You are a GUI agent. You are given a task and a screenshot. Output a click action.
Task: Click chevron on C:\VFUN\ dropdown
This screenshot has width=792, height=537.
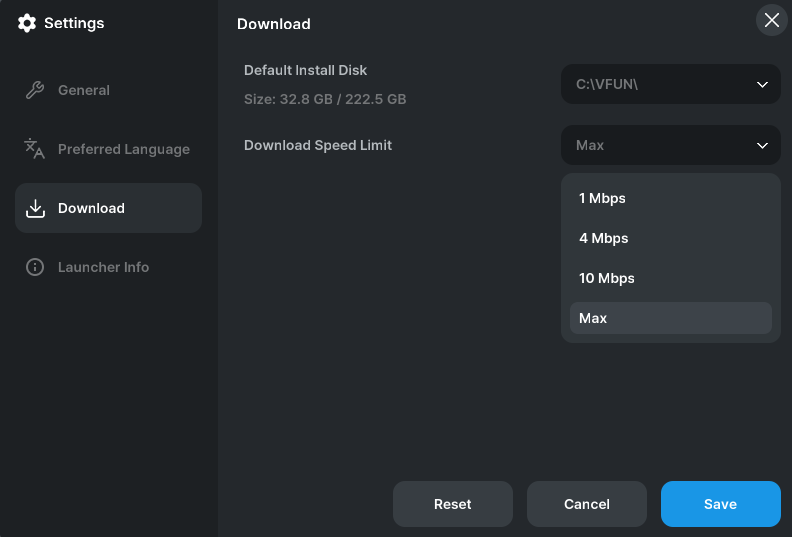click(762, 84)
